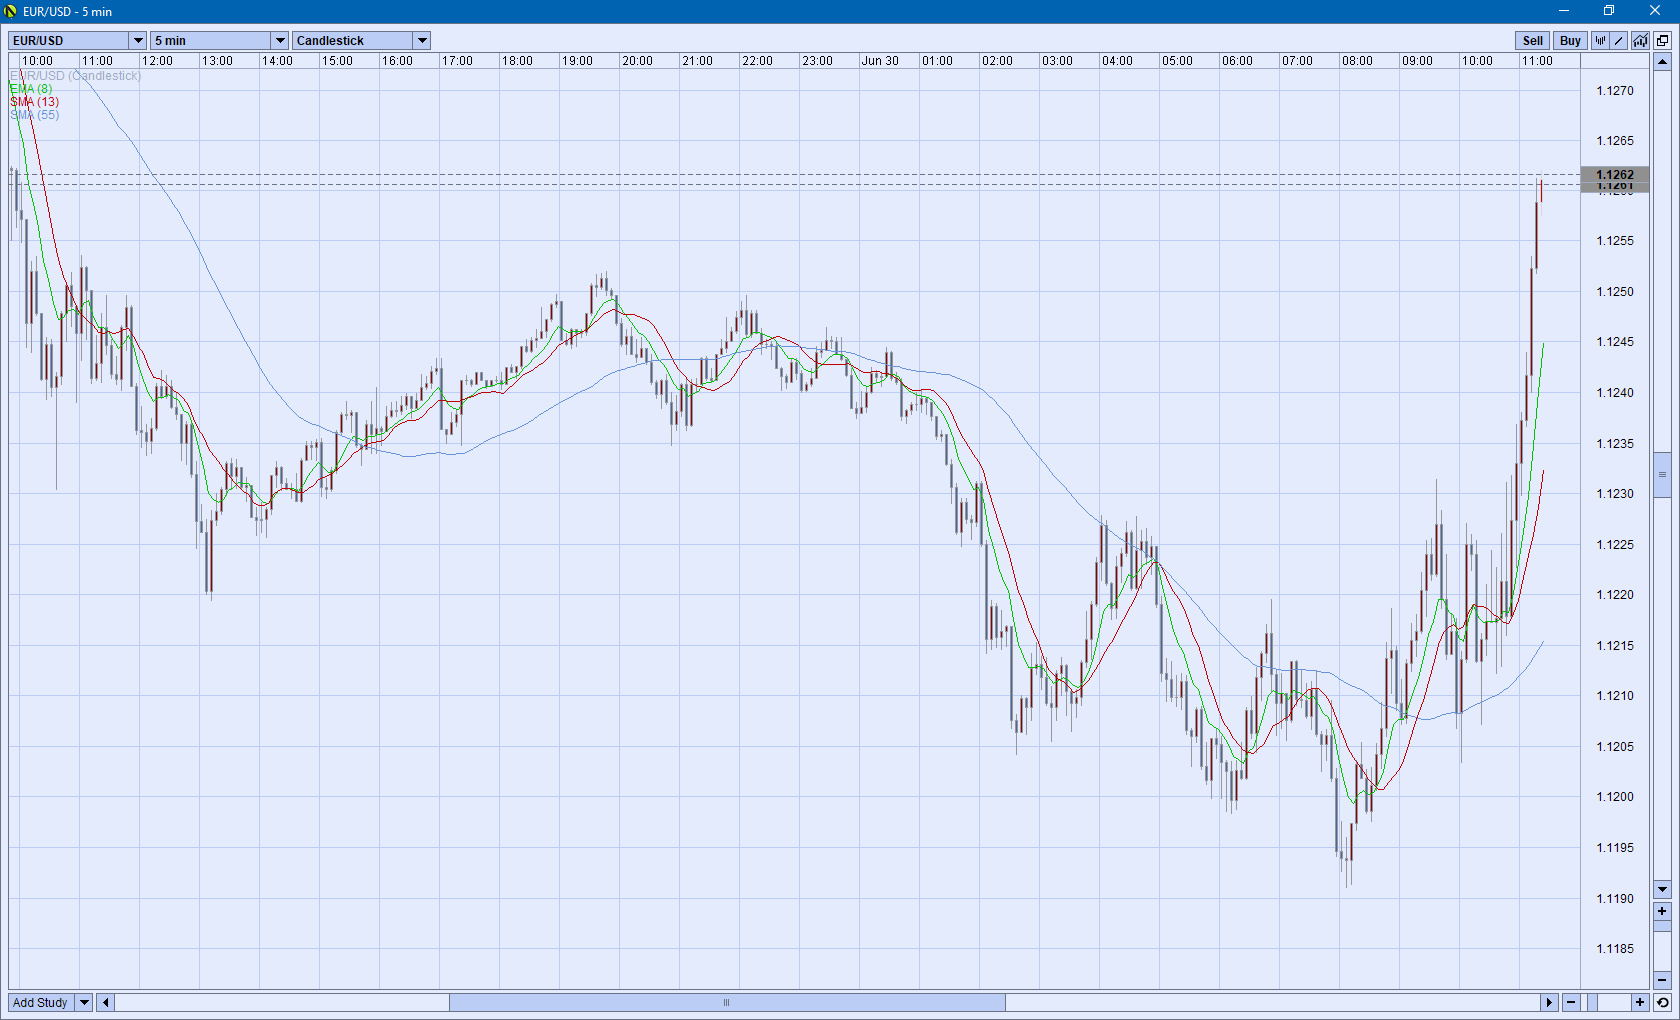Zoom in horizontal time scale plus

(x=1640, y=1002)
